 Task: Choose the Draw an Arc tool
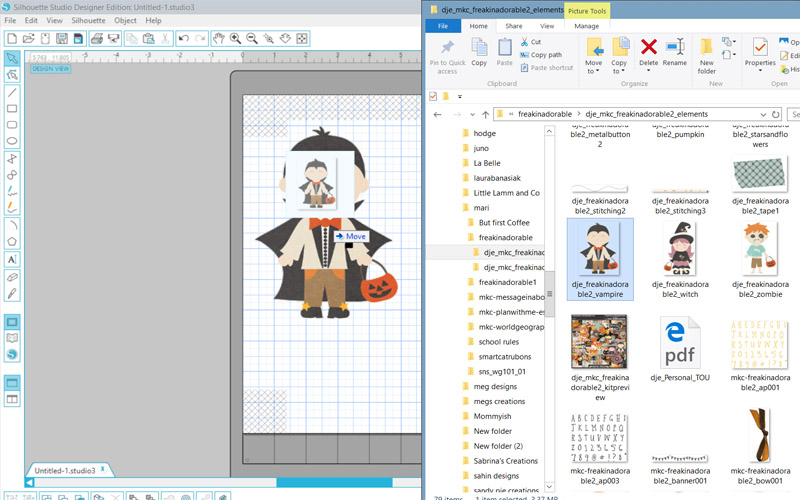tap(12, 225)
